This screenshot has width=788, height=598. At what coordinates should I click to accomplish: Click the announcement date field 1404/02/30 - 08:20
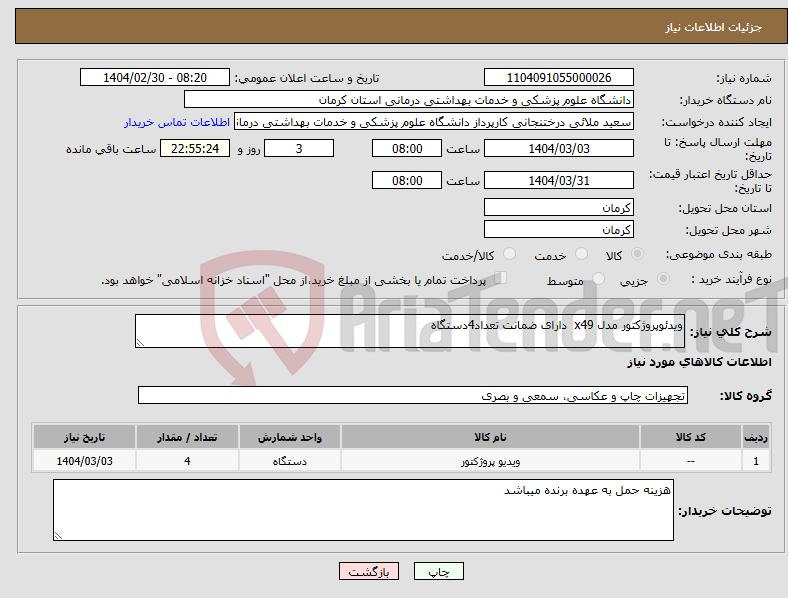(x=155, y=77)
